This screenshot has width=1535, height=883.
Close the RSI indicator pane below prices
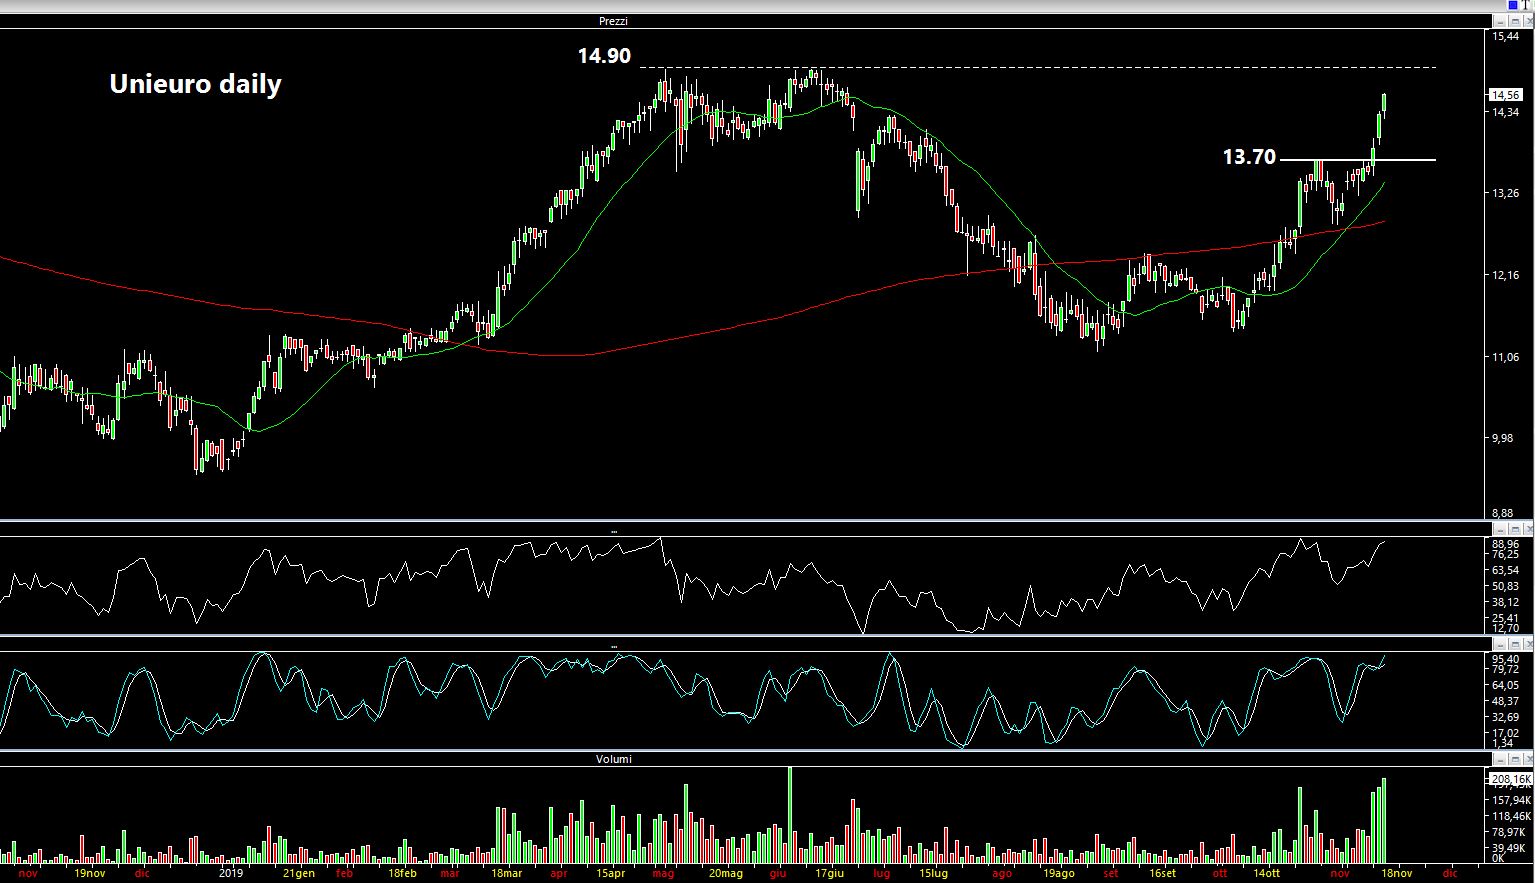click(x=1528, y=529)
